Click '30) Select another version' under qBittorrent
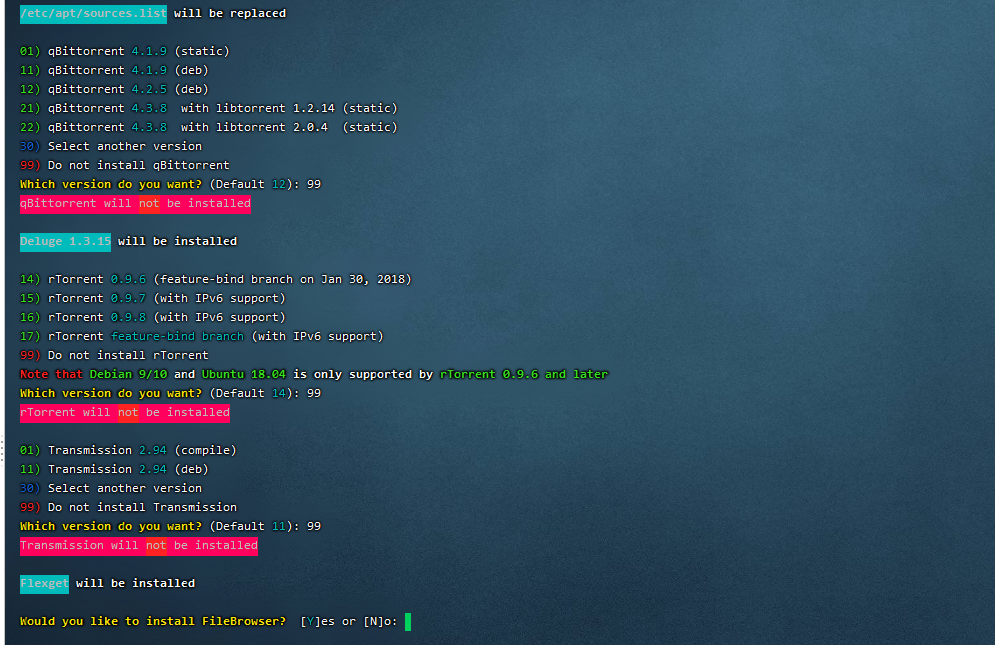The width and height of the screenshot is (995, 645). tap(111, 147)
